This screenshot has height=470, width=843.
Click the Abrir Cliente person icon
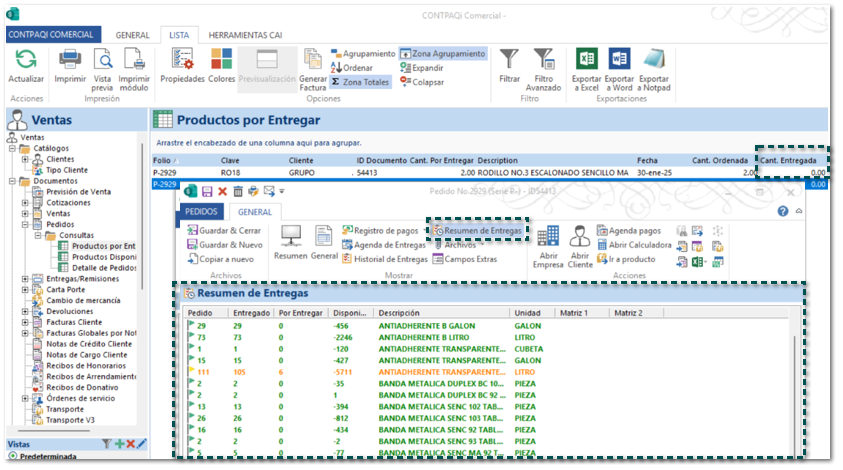[x=580, y=237]
